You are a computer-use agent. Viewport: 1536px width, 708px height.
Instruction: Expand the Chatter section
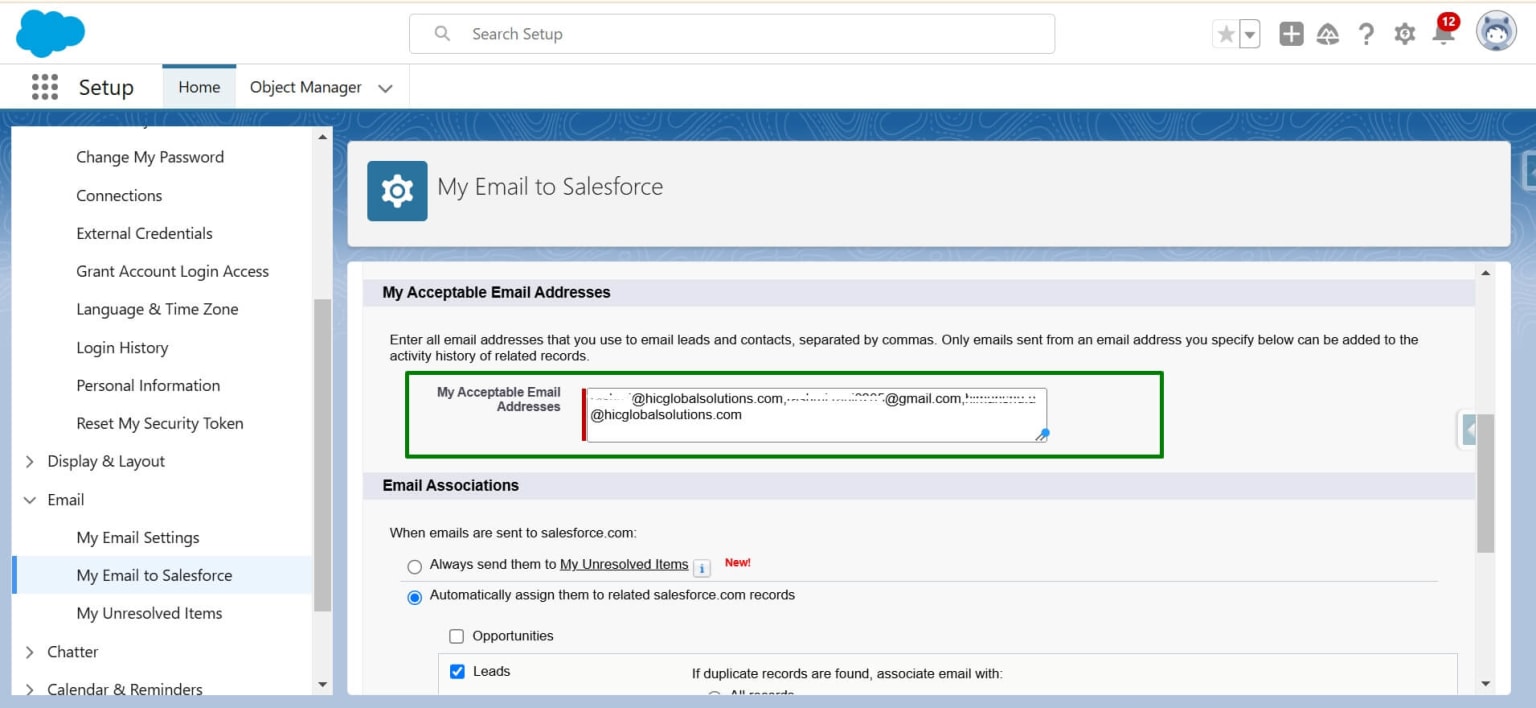[30, 651]
